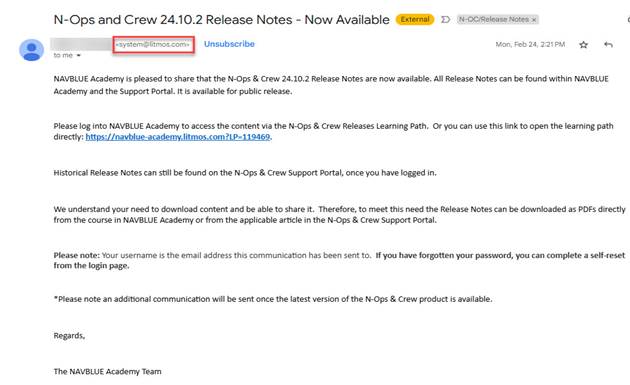Click the reply arrow icon
The image size is (630, 385).
pos(608,45)
